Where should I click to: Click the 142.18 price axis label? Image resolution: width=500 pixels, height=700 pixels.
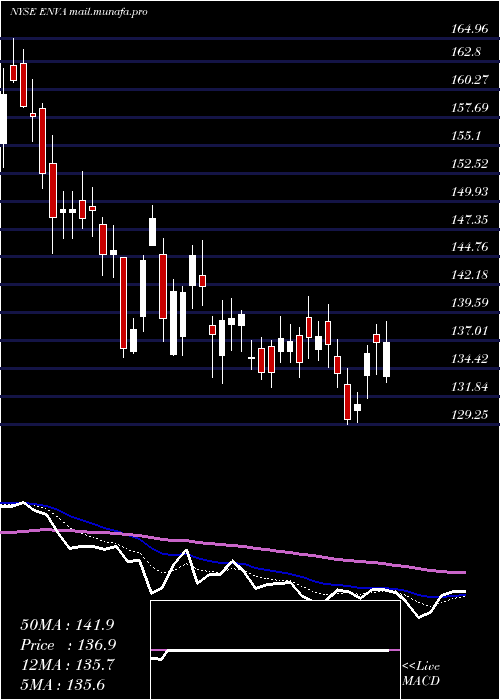[469, 275]
